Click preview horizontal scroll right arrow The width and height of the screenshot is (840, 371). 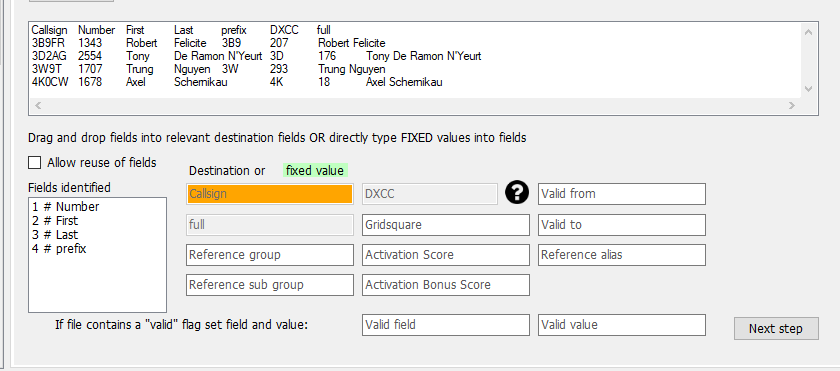(792, 105)
